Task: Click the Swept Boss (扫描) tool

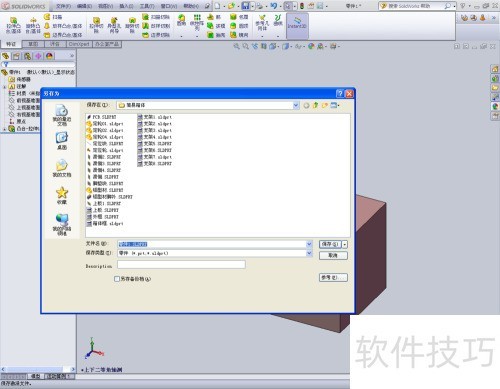Action: 53,17
